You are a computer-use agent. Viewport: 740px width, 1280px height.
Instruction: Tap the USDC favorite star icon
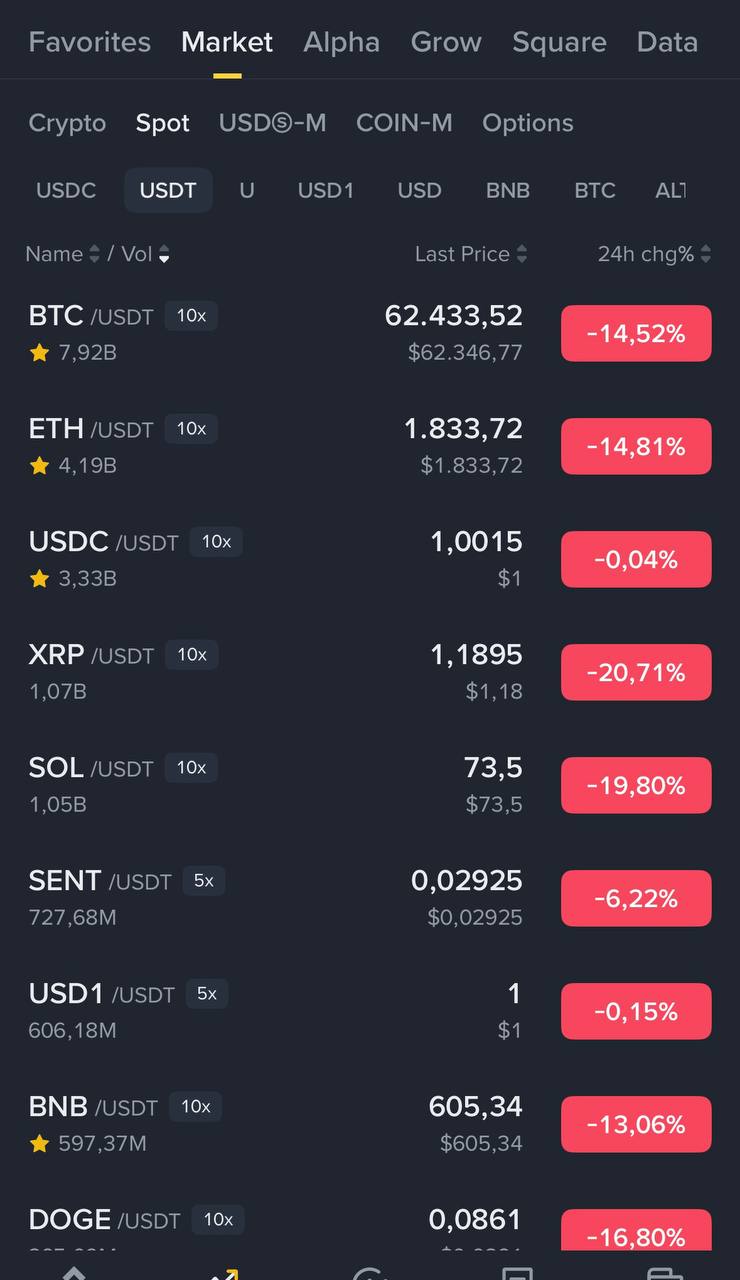[x=40, y=578]
